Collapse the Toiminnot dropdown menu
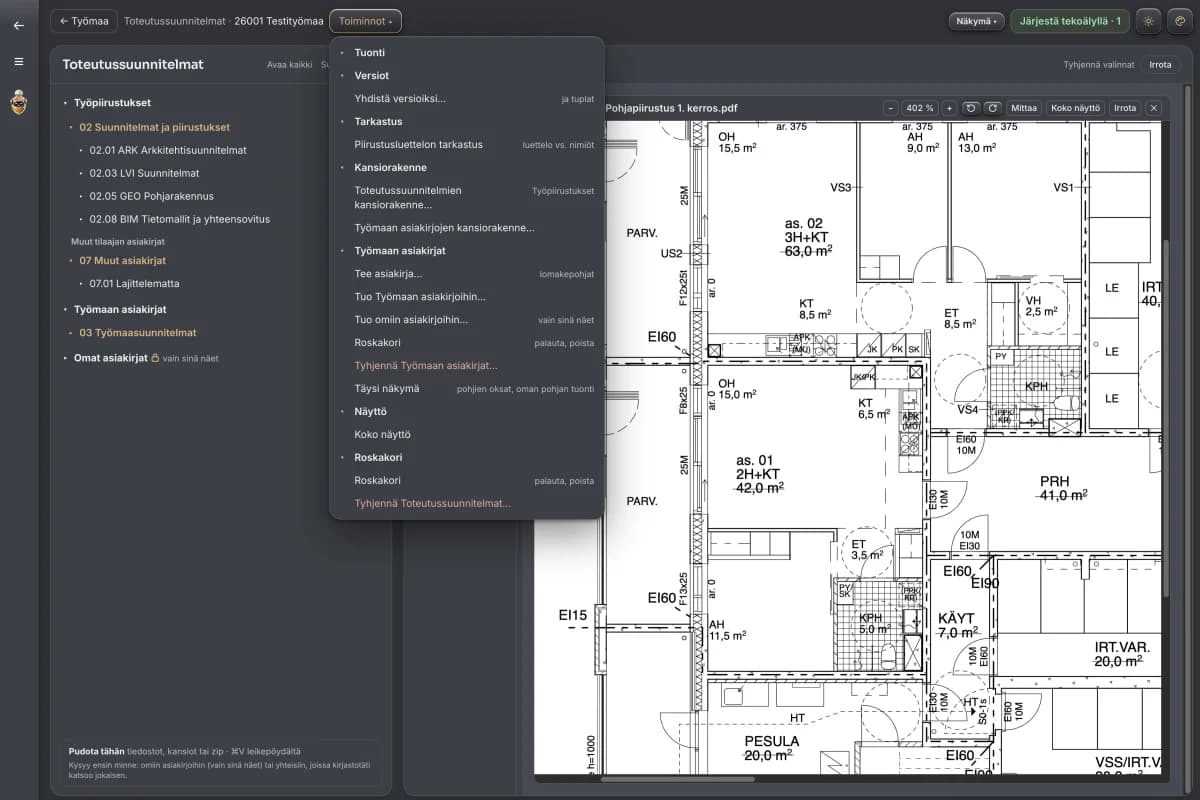The image size is (1200, 800). (x=366, y=21)
